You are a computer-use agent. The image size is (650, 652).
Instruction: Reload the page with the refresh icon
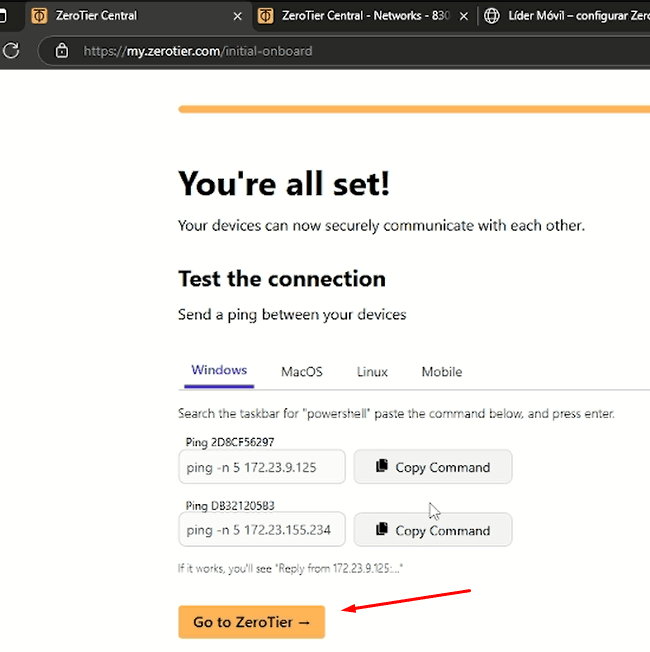click(11, 50)
